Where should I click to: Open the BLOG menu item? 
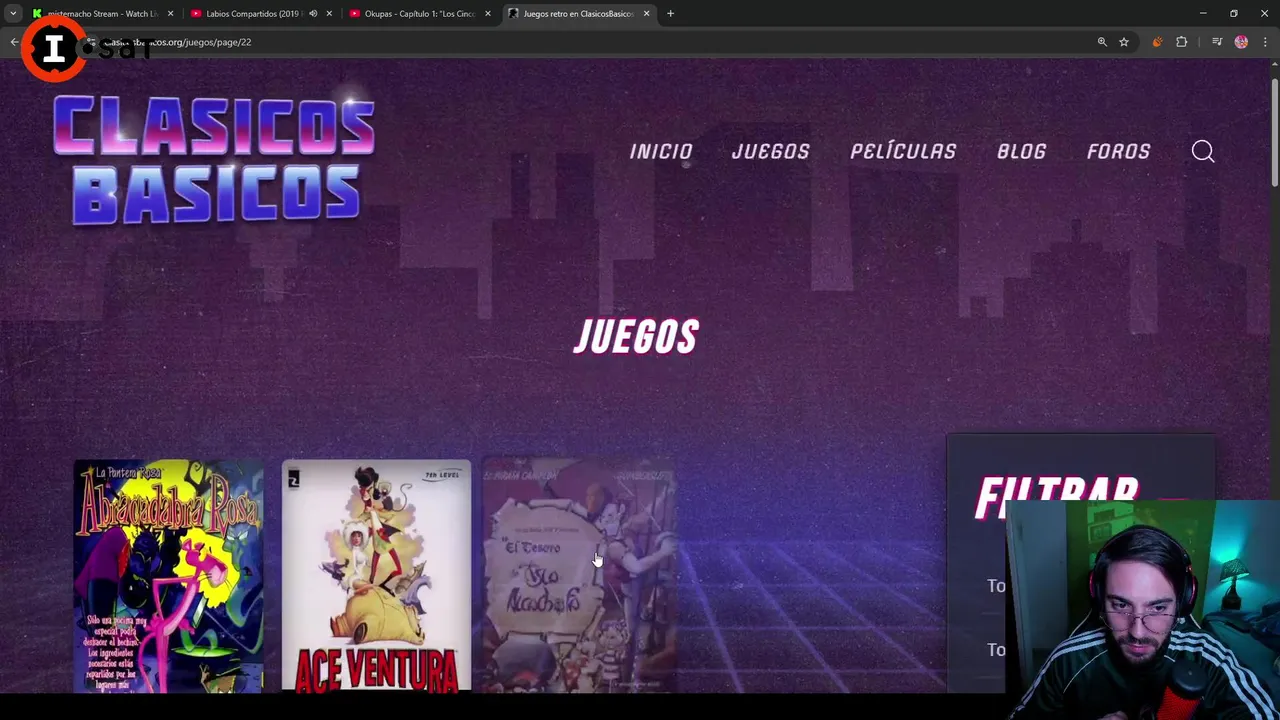tap(1022, 151)
